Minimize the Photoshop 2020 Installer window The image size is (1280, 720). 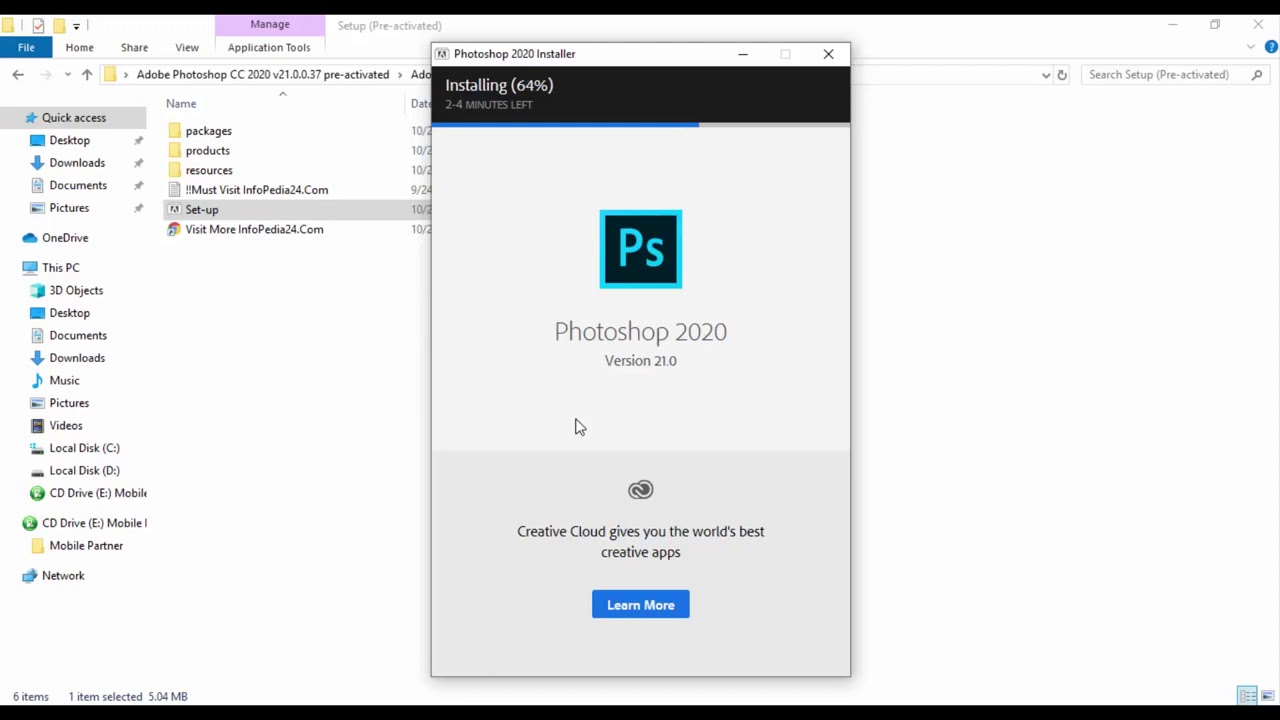pos(743,54)
